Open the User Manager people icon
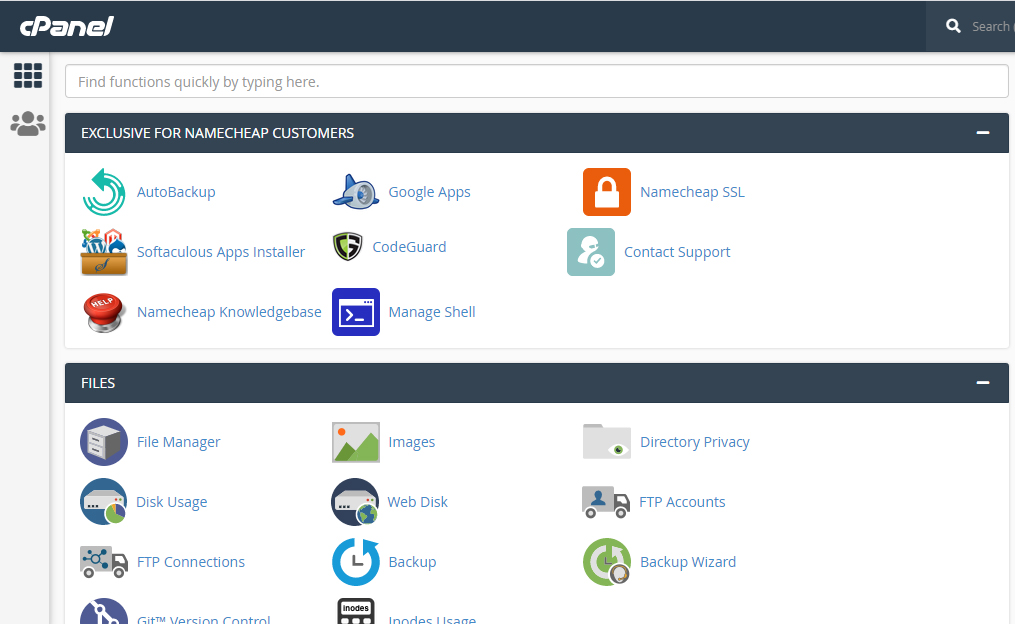1015x624 pixels. [x=28, y=124]
